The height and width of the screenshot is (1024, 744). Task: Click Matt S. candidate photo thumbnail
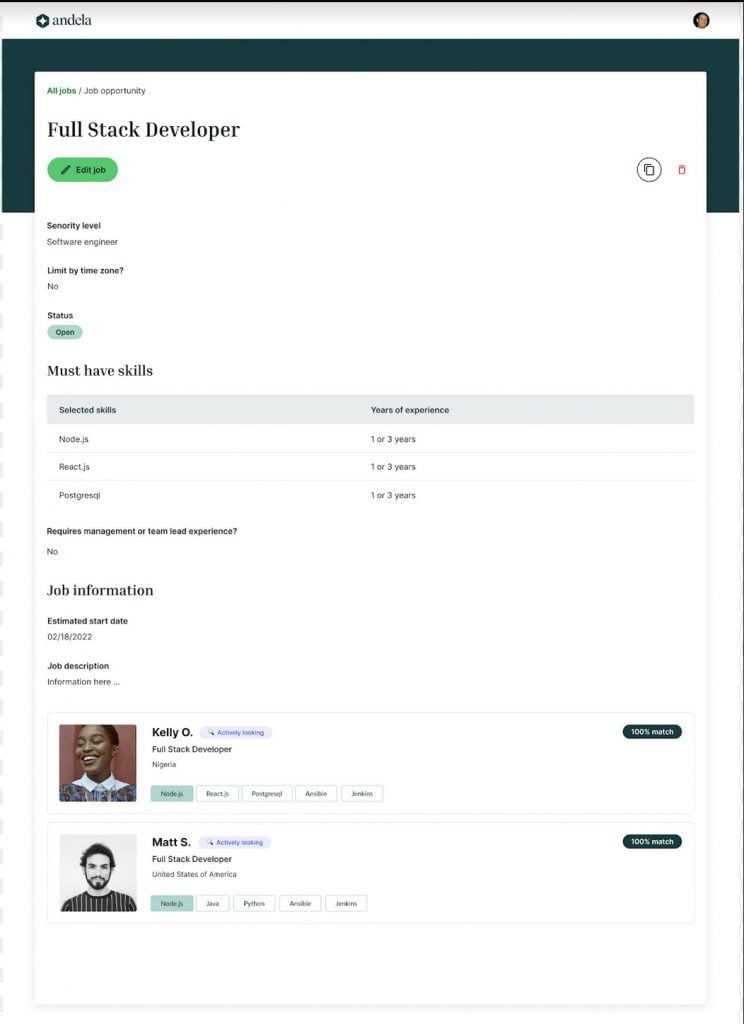click(x=97, y=874)
